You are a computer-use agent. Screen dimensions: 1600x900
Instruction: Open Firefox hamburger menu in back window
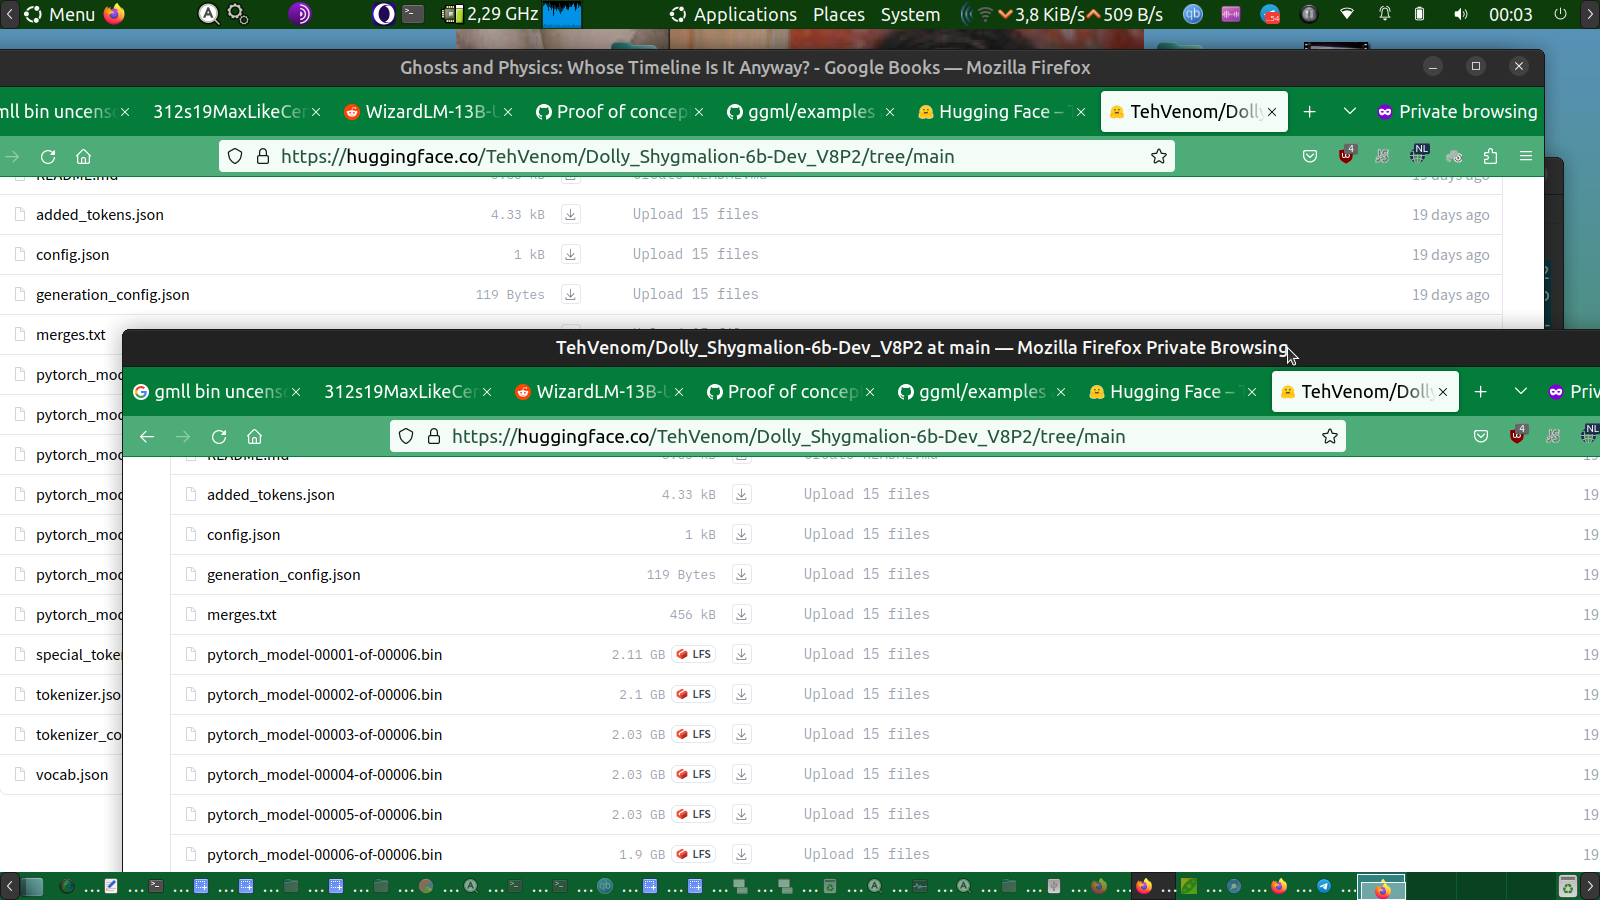coord(1525,156)
